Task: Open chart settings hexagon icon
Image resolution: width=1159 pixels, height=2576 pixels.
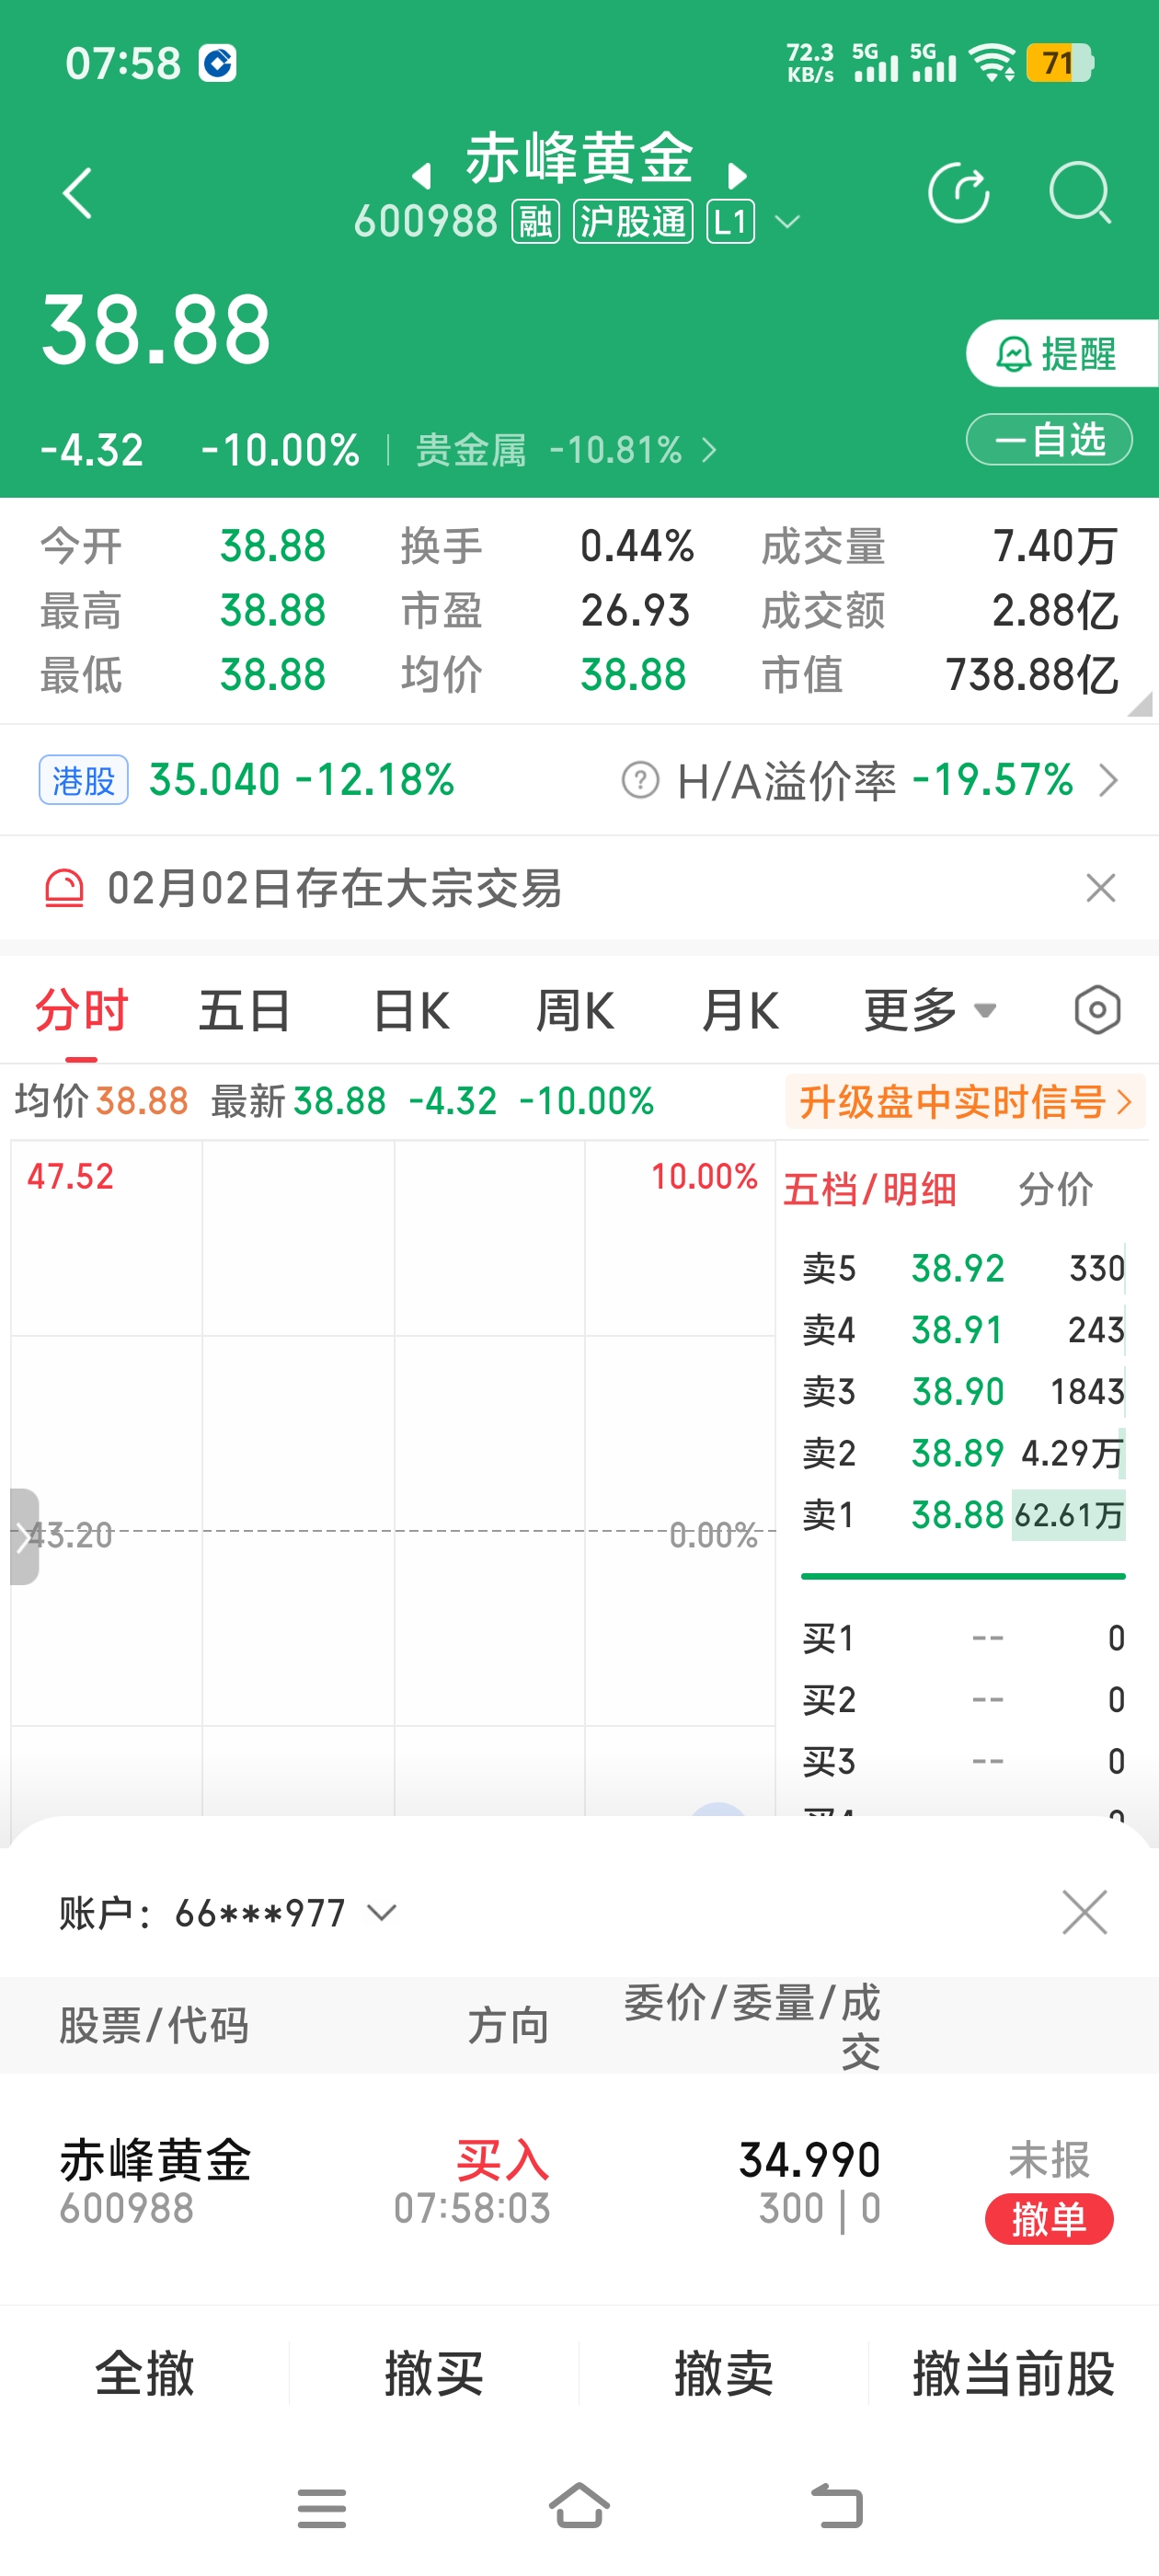Action: point(1097,1010)
